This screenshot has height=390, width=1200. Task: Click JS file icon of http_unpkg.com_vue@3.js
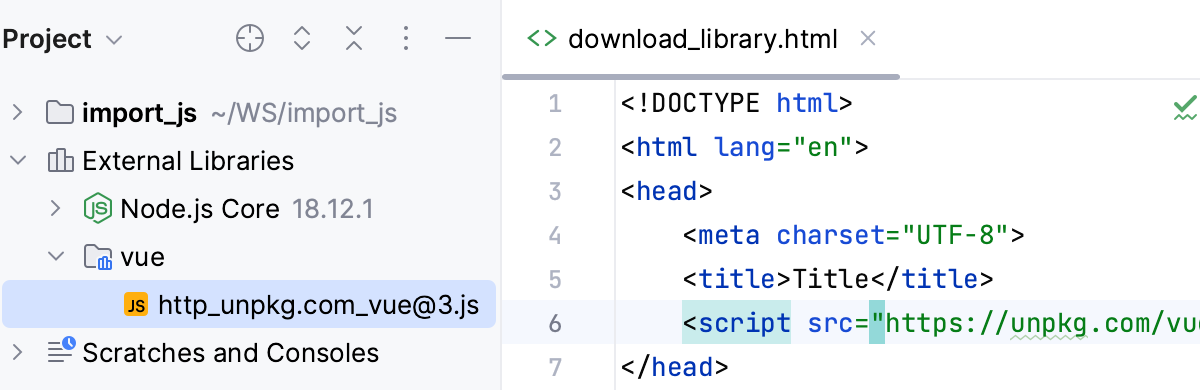tap(136, 304)
